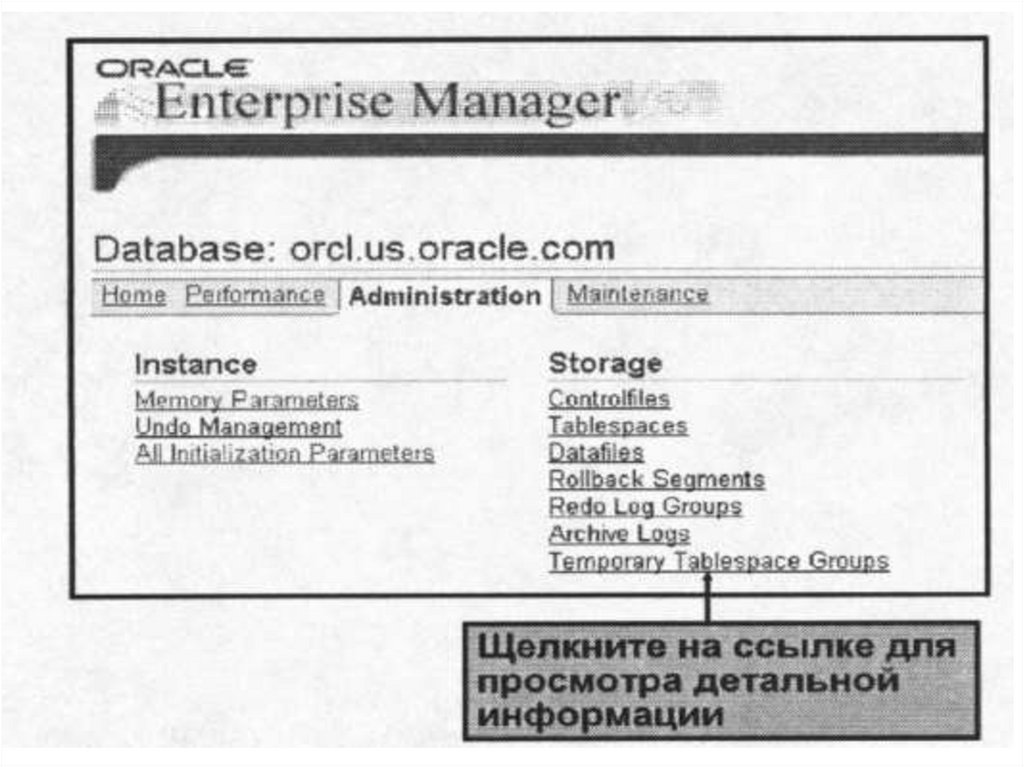Screen dimensions: 1024x767
Task: Open the Controlfiles link
Action: (x=608, y=399)
